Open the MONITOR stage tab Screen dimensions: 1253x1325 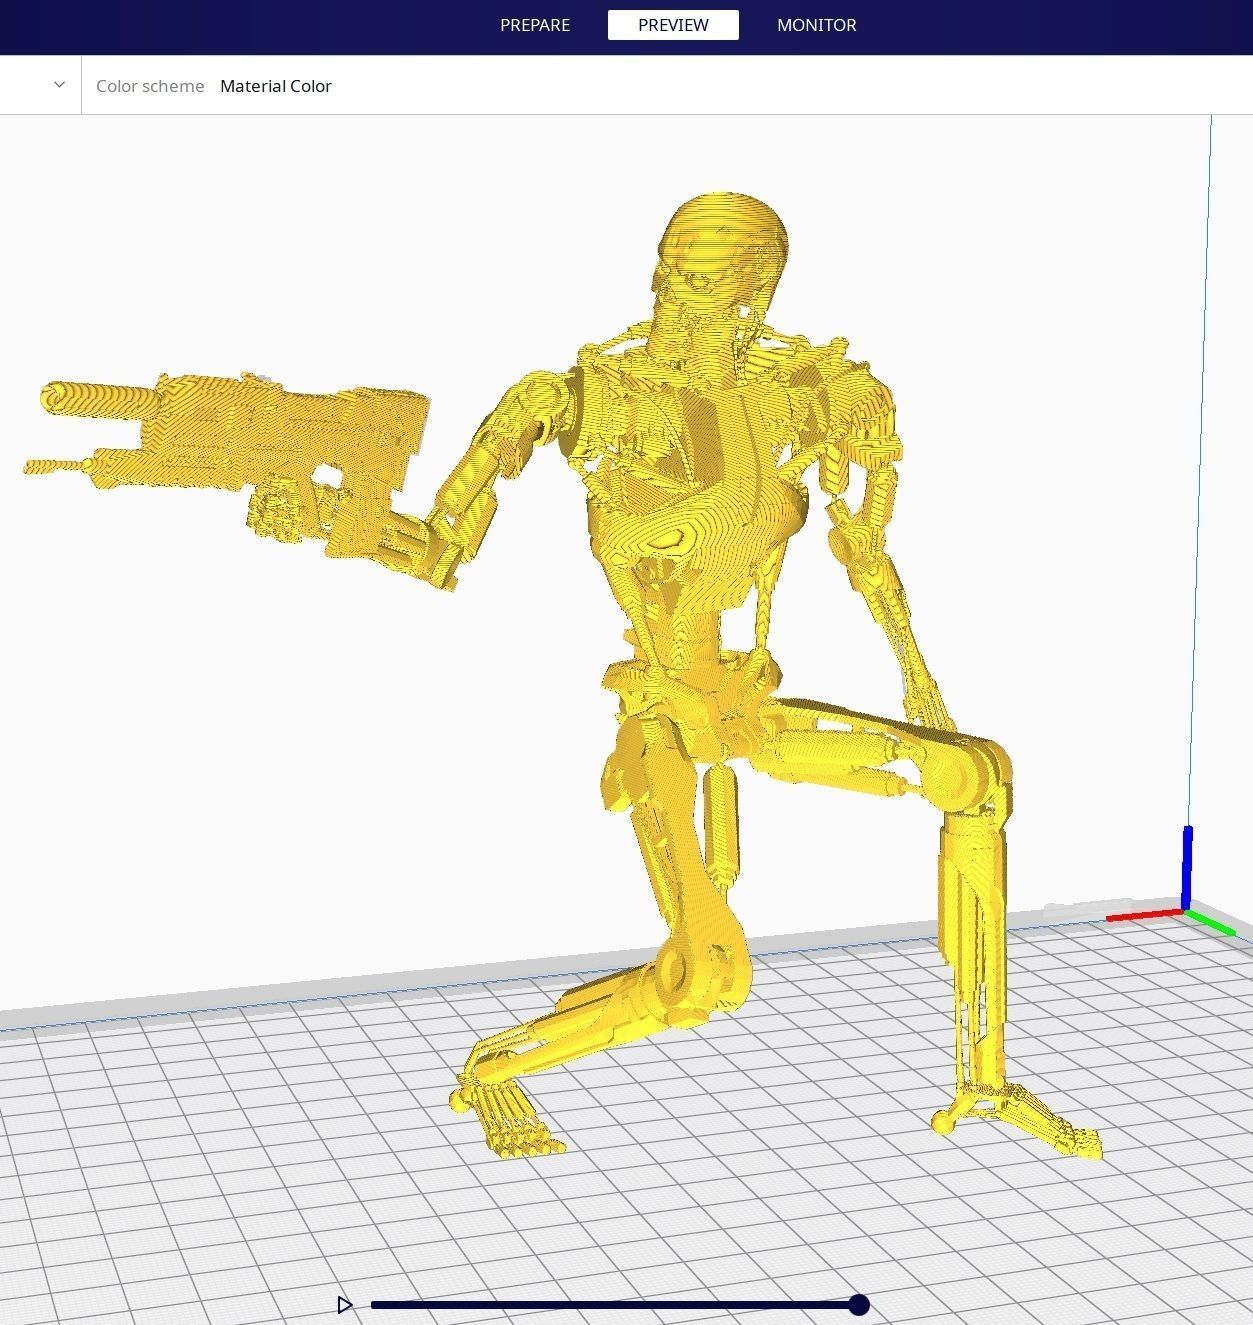click(x=816, y=25)
